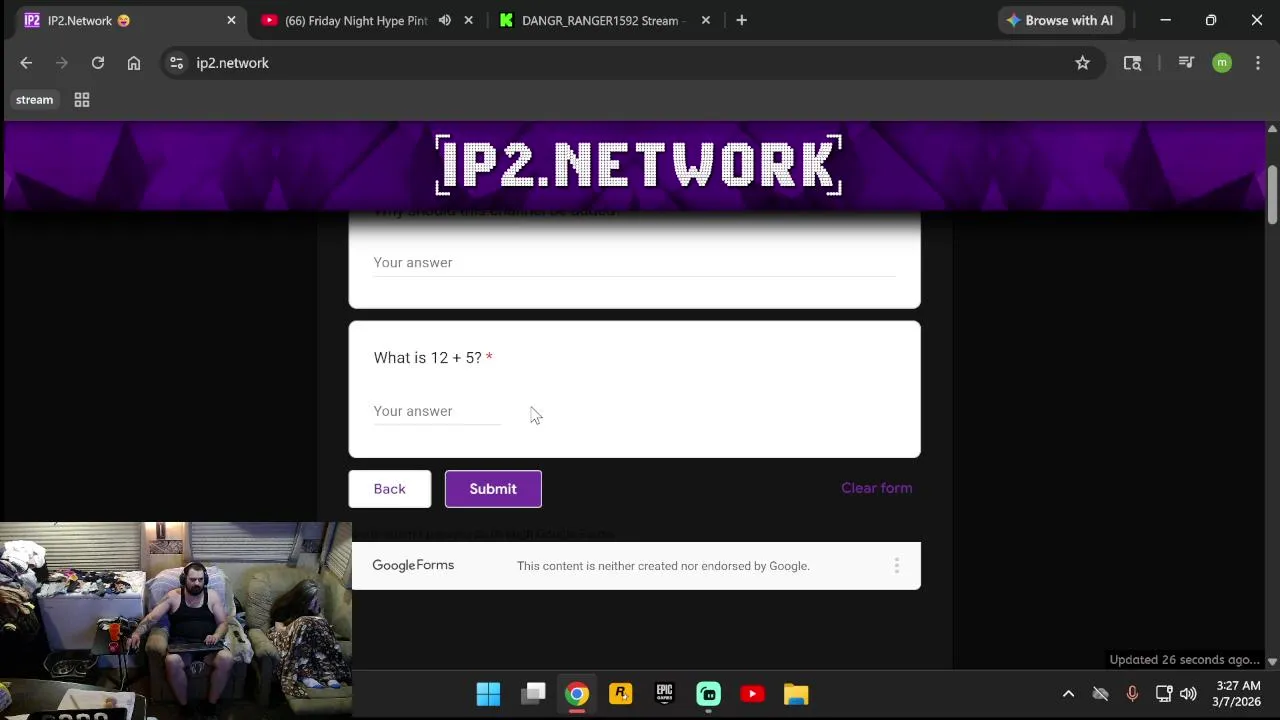Open the Chrome three-dot menu

click(1257, 63)
